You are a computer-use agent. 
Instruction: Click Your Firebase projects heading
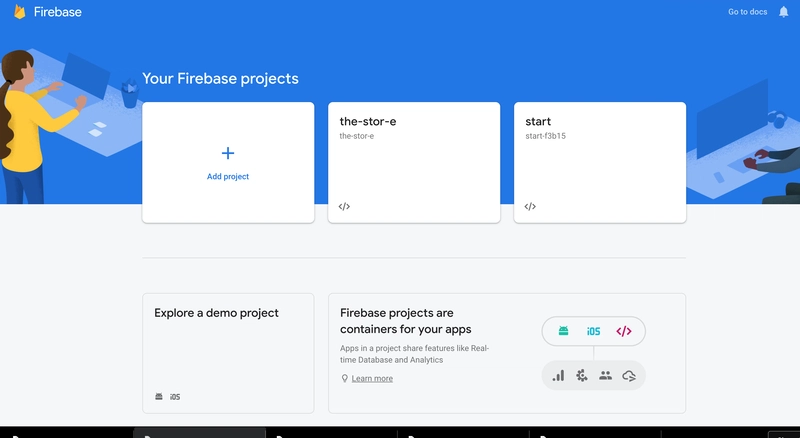click(x=220, y=79)
